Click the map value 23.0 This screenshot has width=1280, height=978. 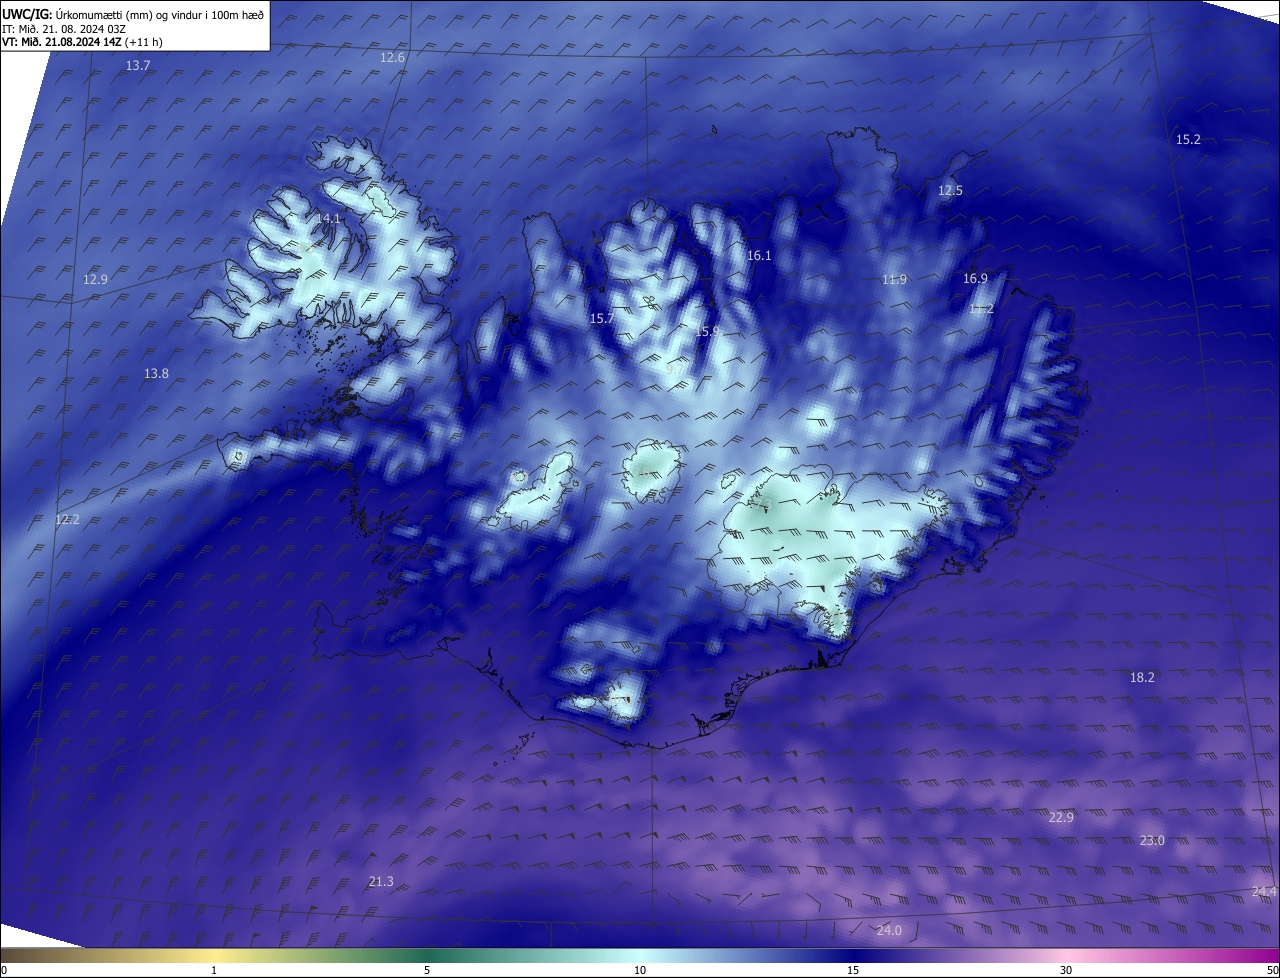pos(1152,841)
